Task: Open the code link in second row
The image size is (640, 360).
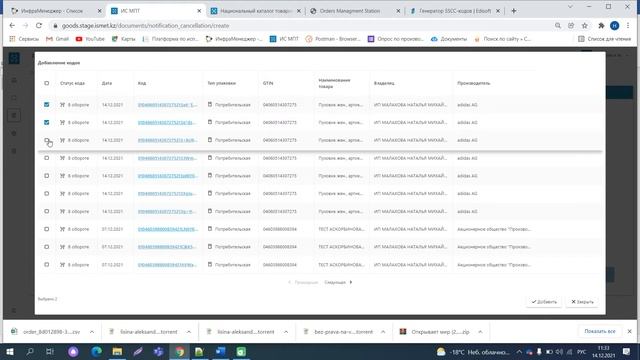Action: coord(167,122)
